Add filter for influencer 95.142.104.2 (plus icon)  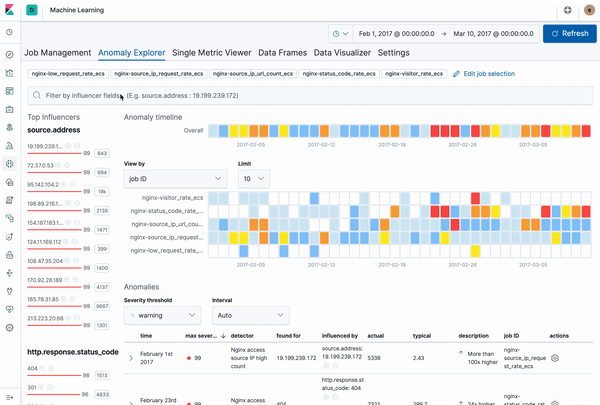coord(64,184)
